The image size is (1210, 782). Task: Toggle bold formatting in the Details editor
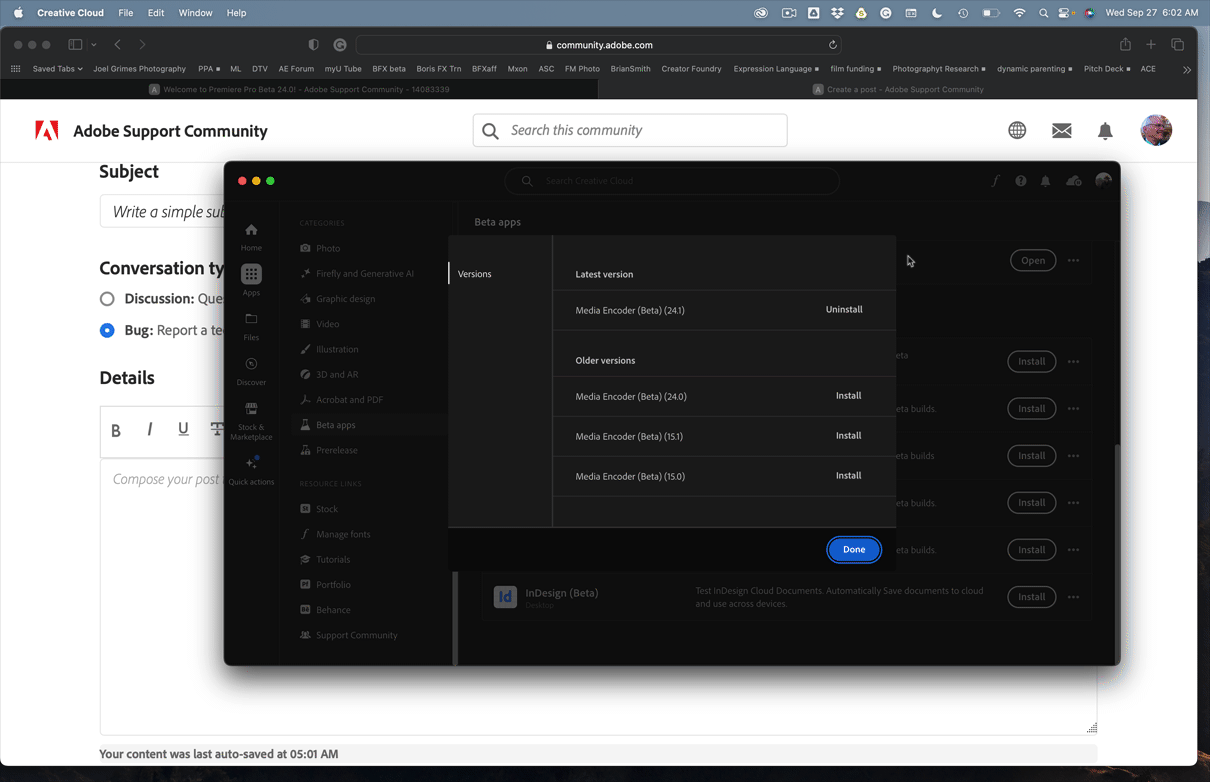point(115,429)
